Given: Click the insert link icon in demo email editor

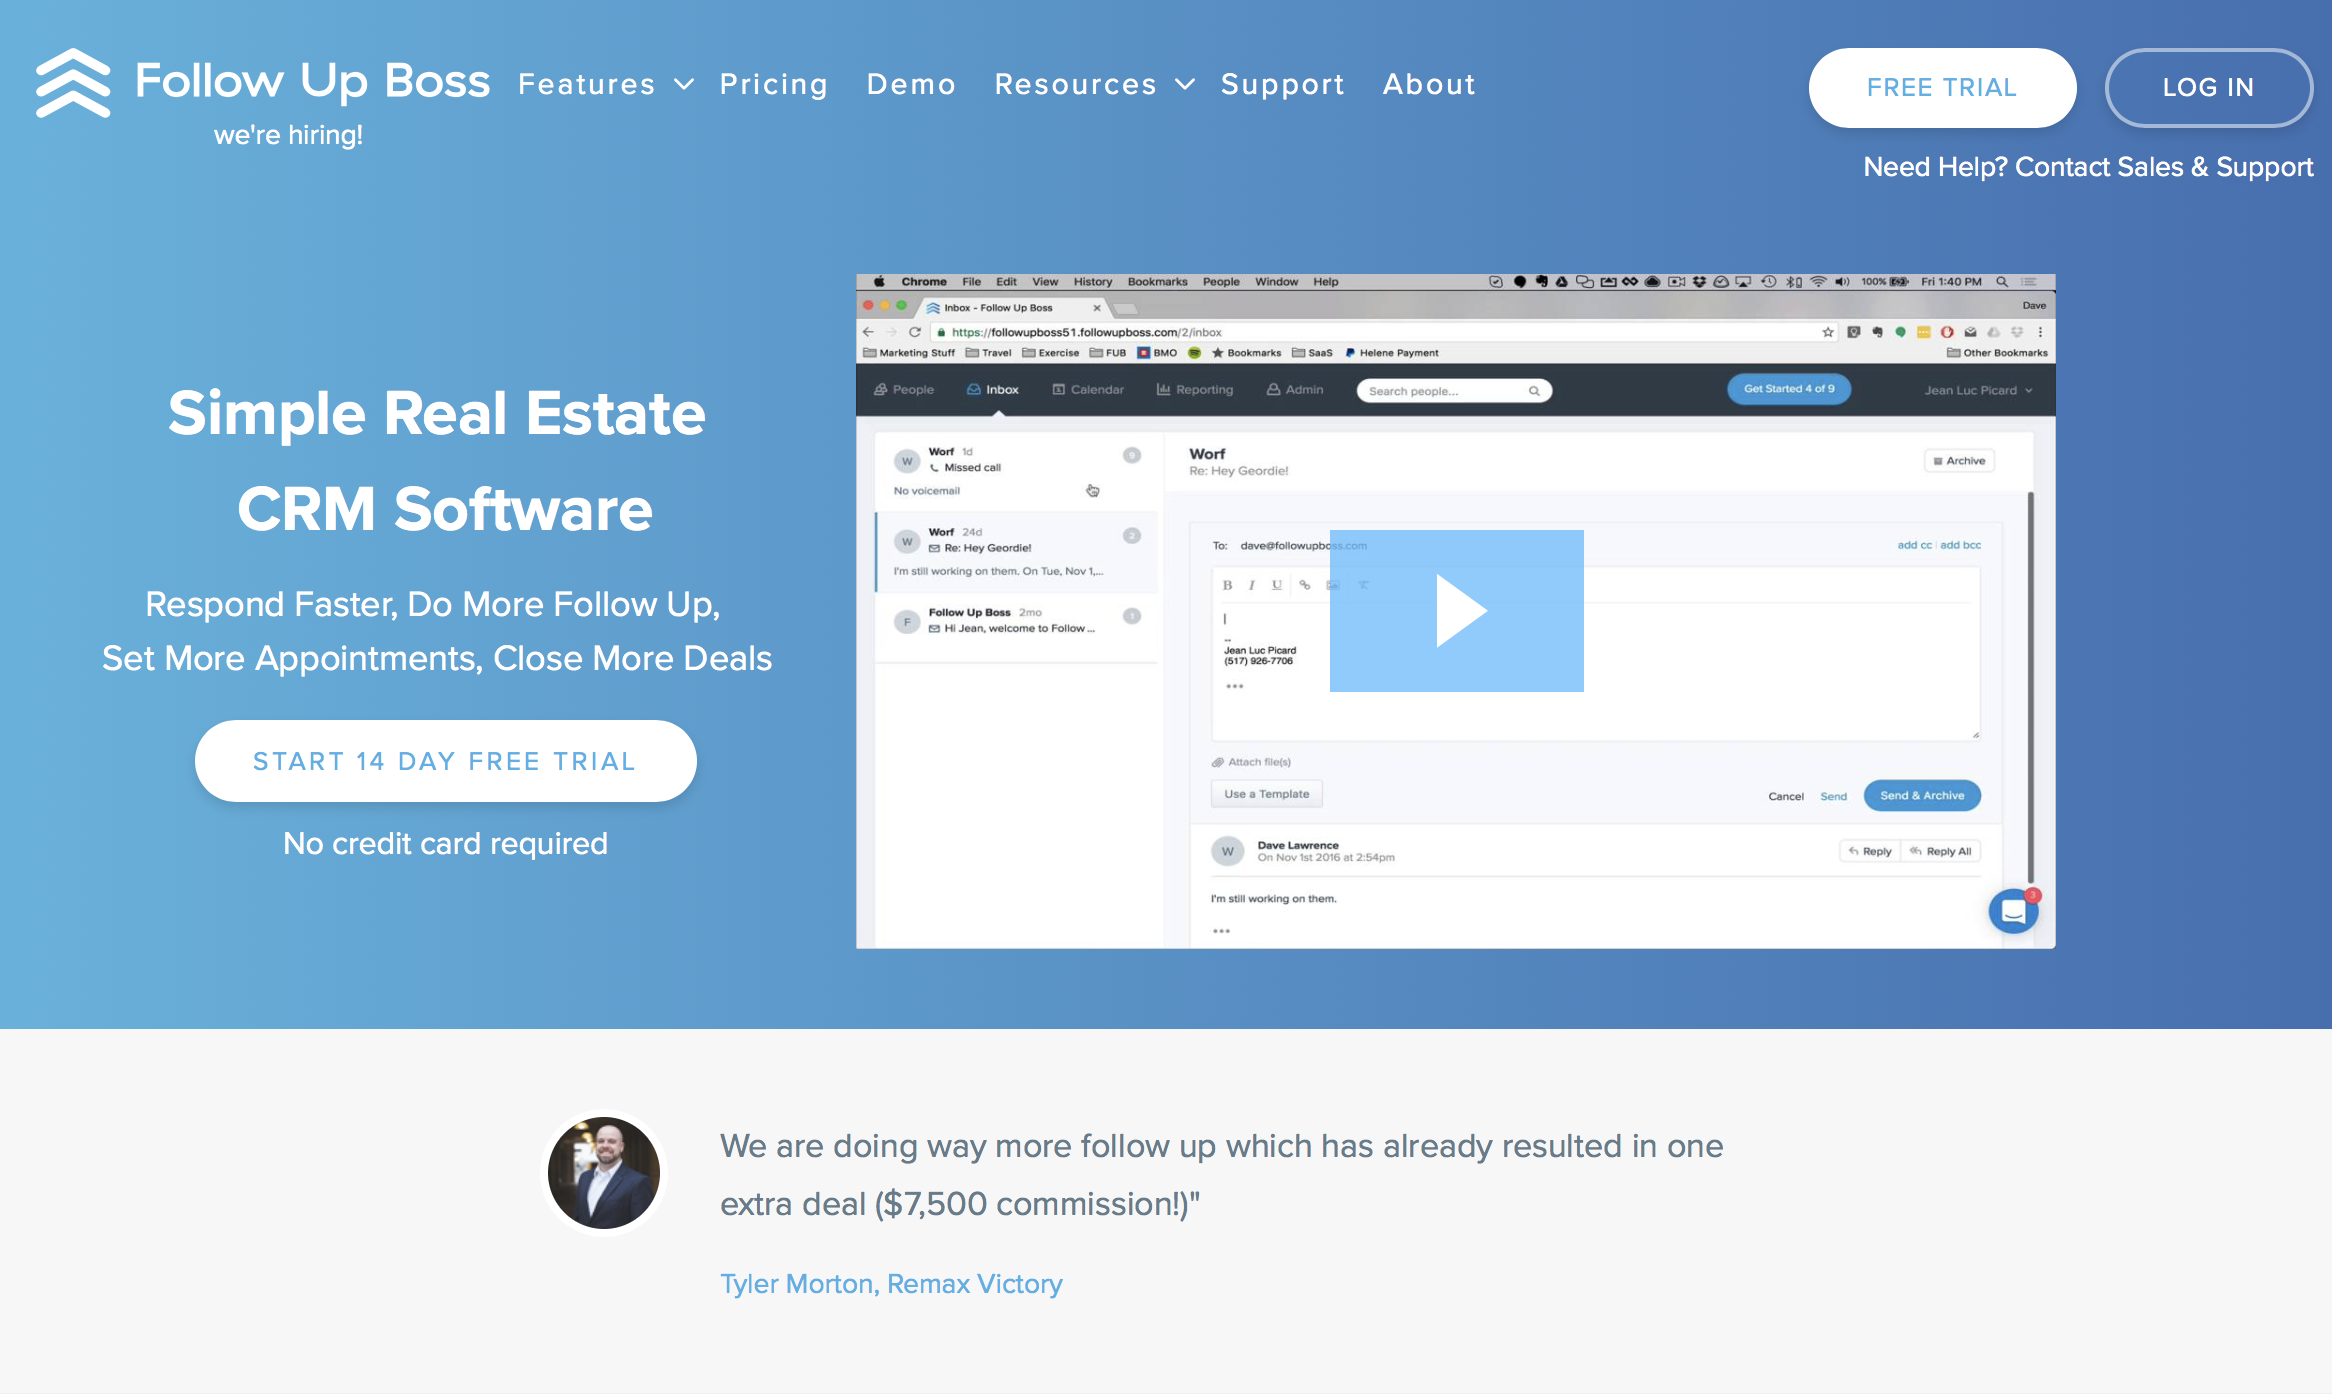Looking at the screenshot, I should point(1305,585).
